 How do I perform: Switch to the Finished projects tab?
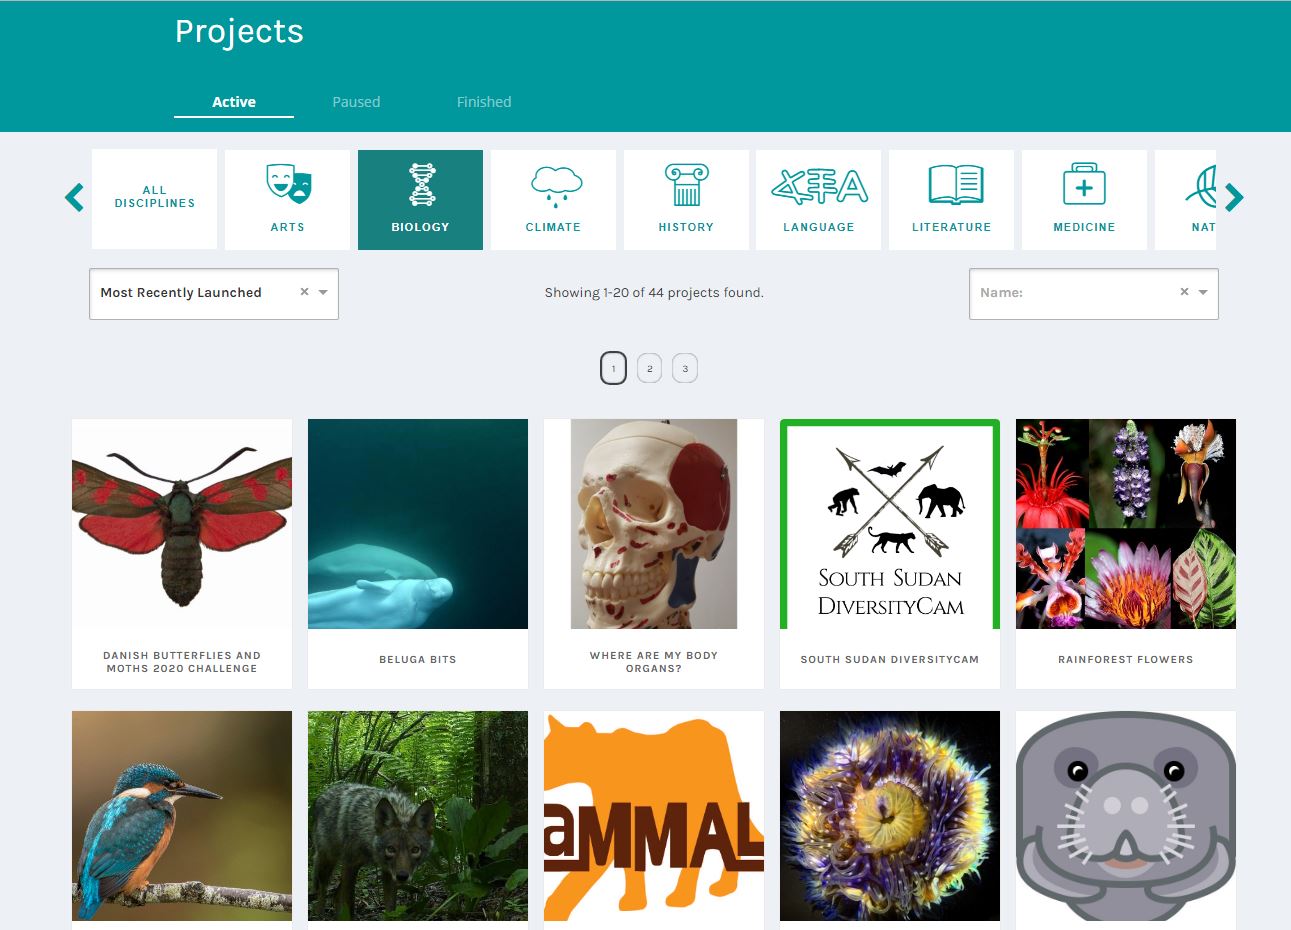click(484, 102)
